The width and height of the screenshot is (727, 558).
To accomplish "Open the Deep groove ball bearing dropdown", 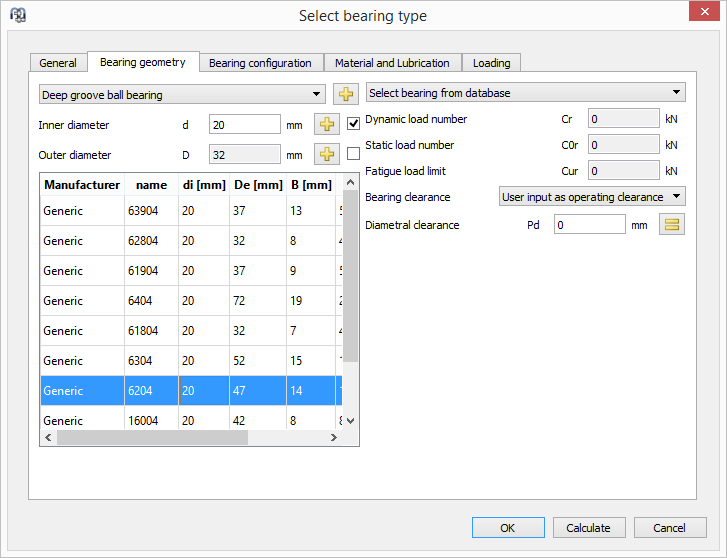I will coord(182,94).
